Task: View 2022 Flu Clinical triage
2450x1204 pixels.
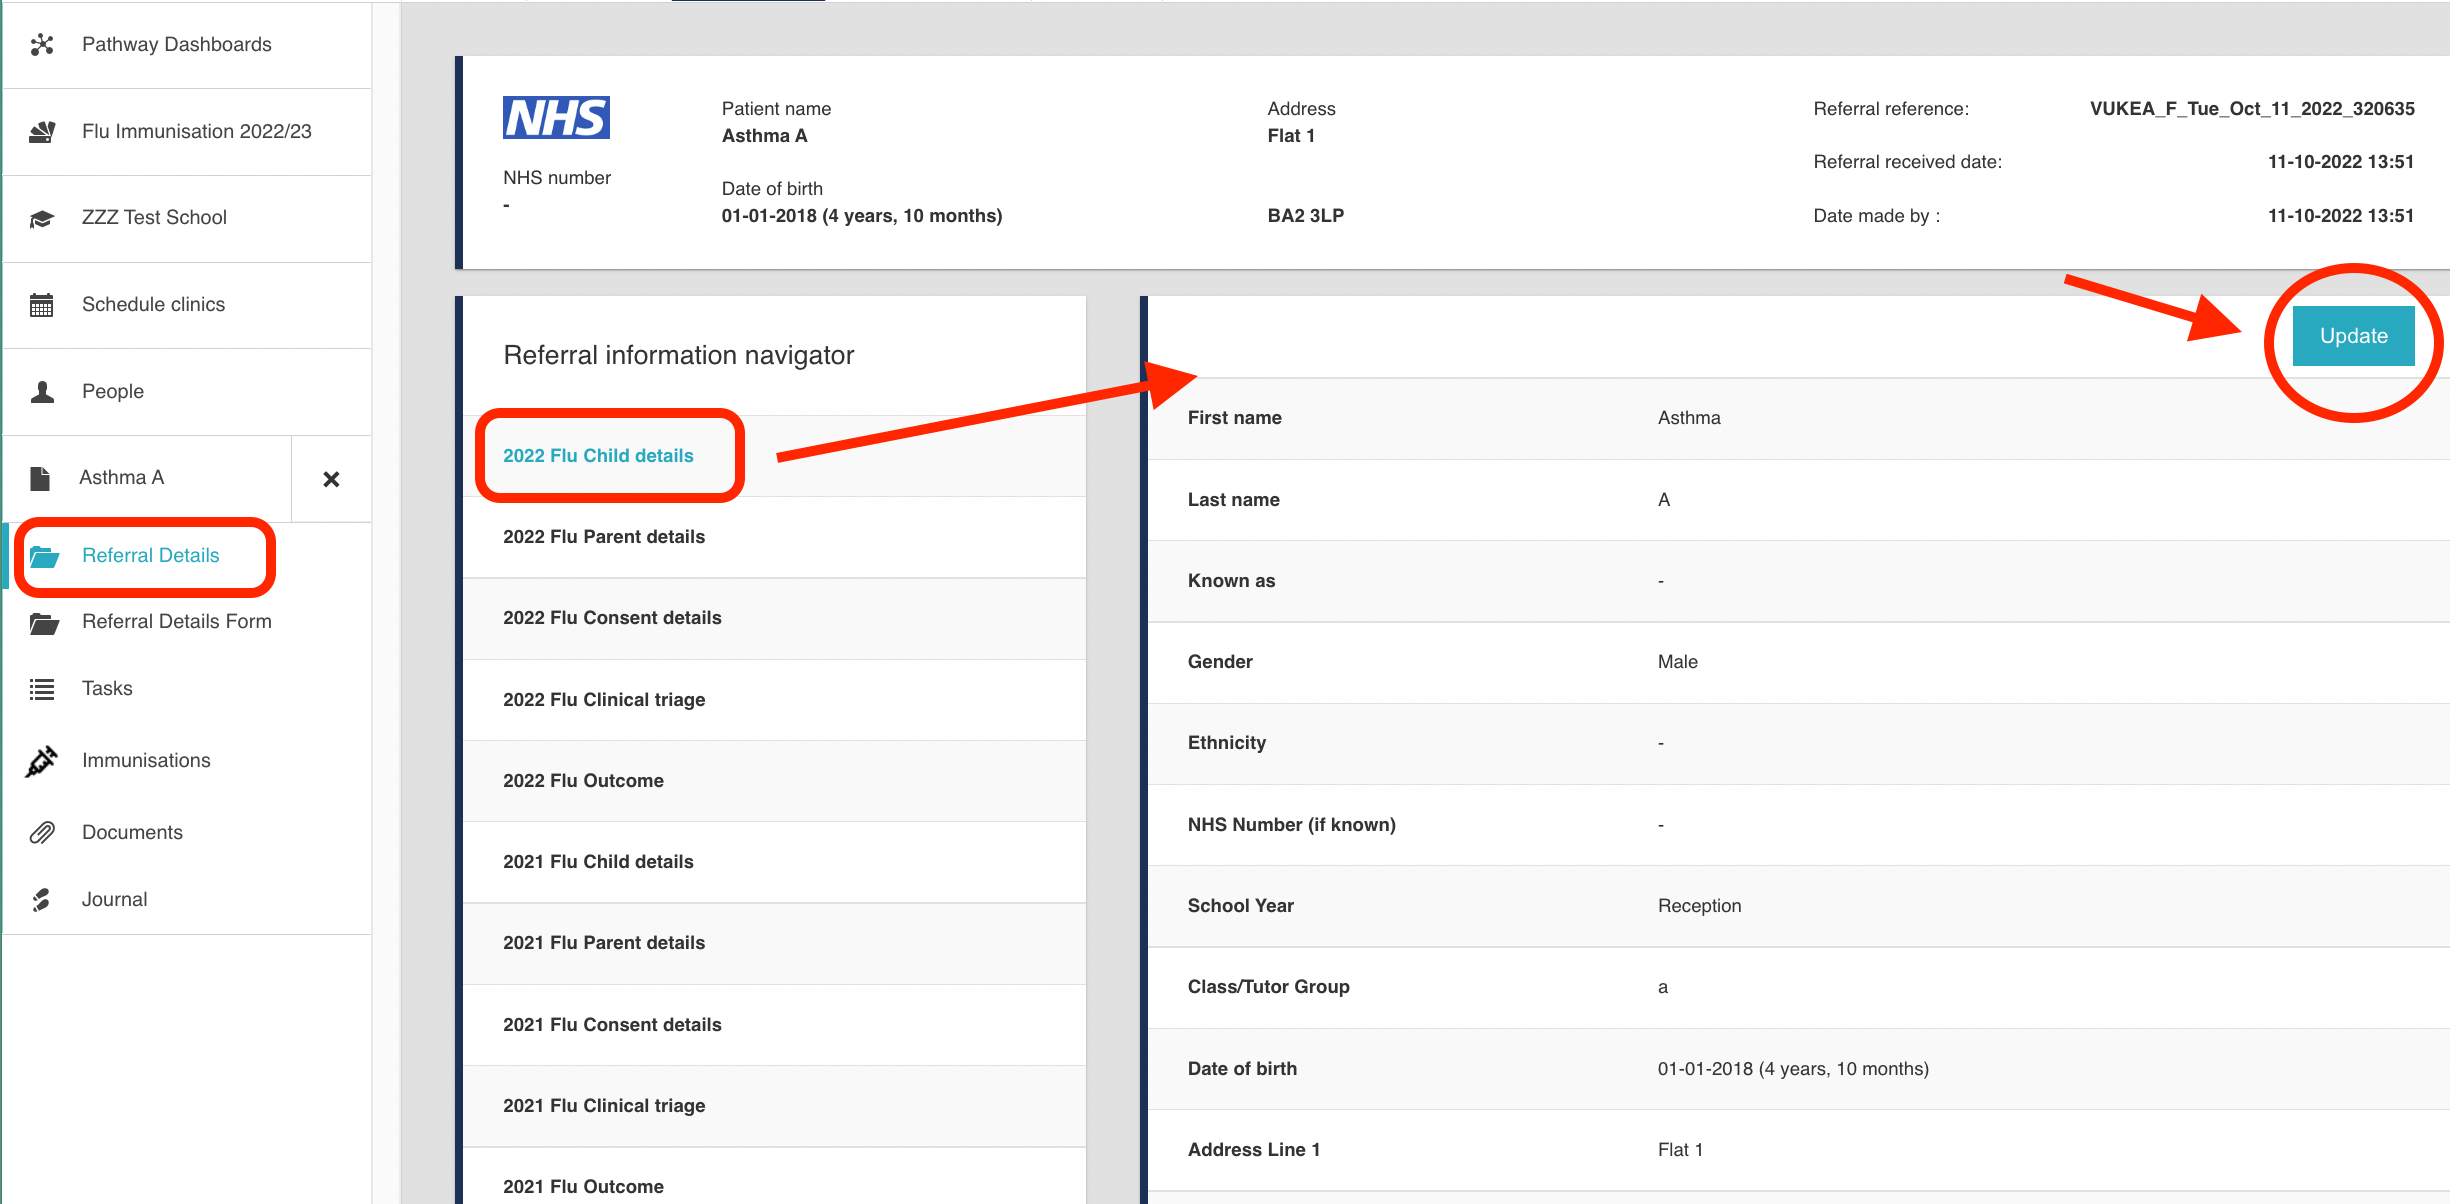Action: tap(604, 700)
